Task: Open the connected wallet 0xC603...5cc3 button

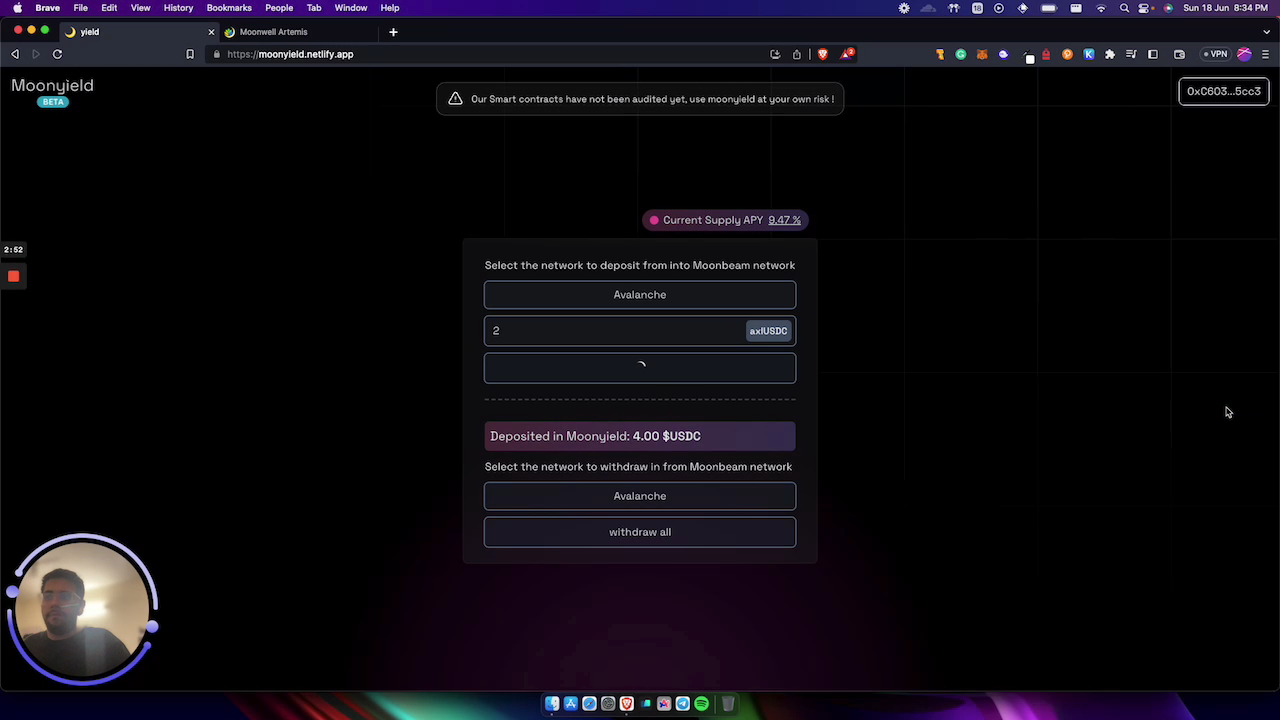Action: coord(1223,91)
